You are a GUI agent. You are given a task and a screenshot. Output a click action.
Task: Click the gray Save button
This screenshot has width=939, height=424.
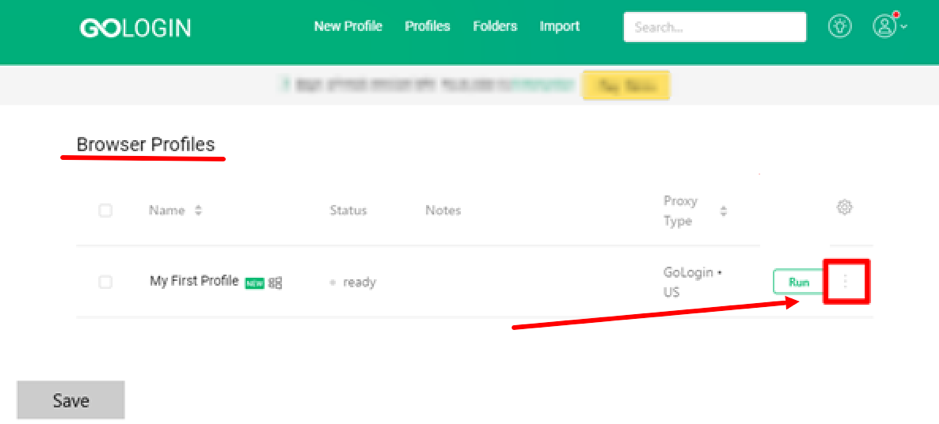71,400
